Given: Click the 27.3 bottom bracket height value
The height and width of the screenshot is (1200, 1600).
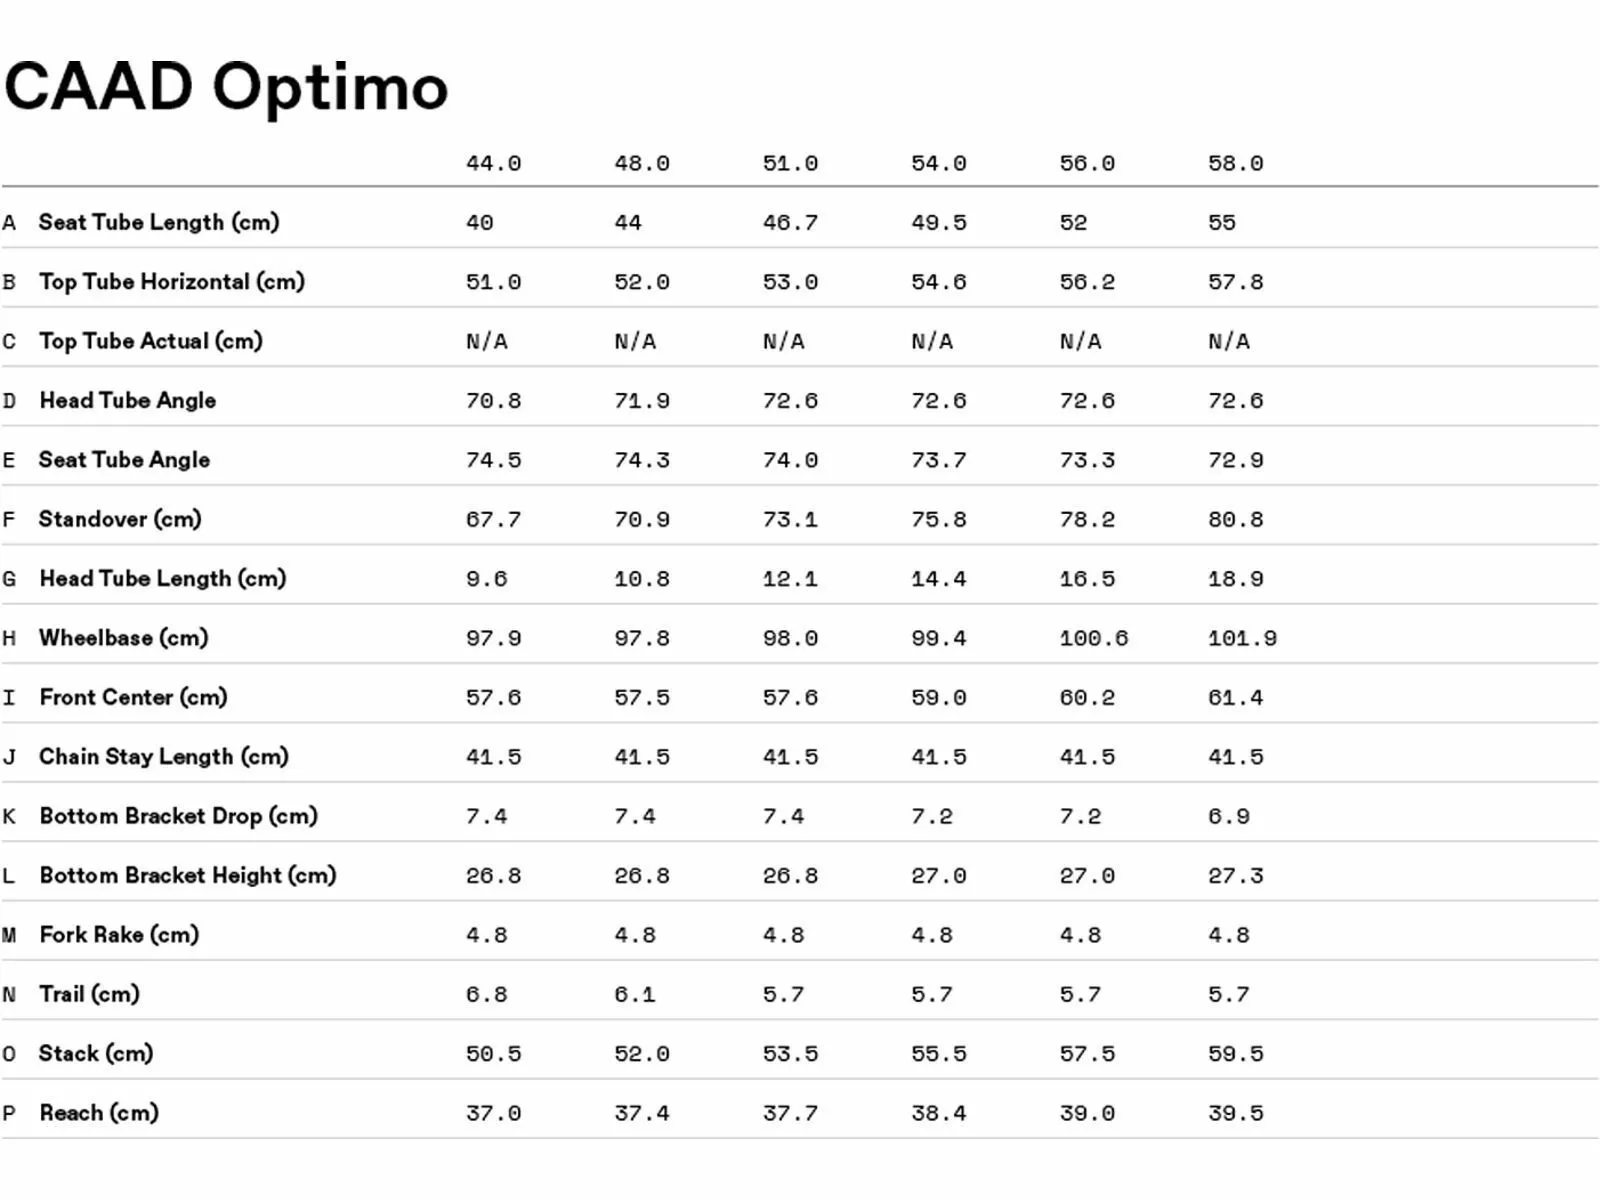Looking at the screenshot, I should pos(1235,876).
